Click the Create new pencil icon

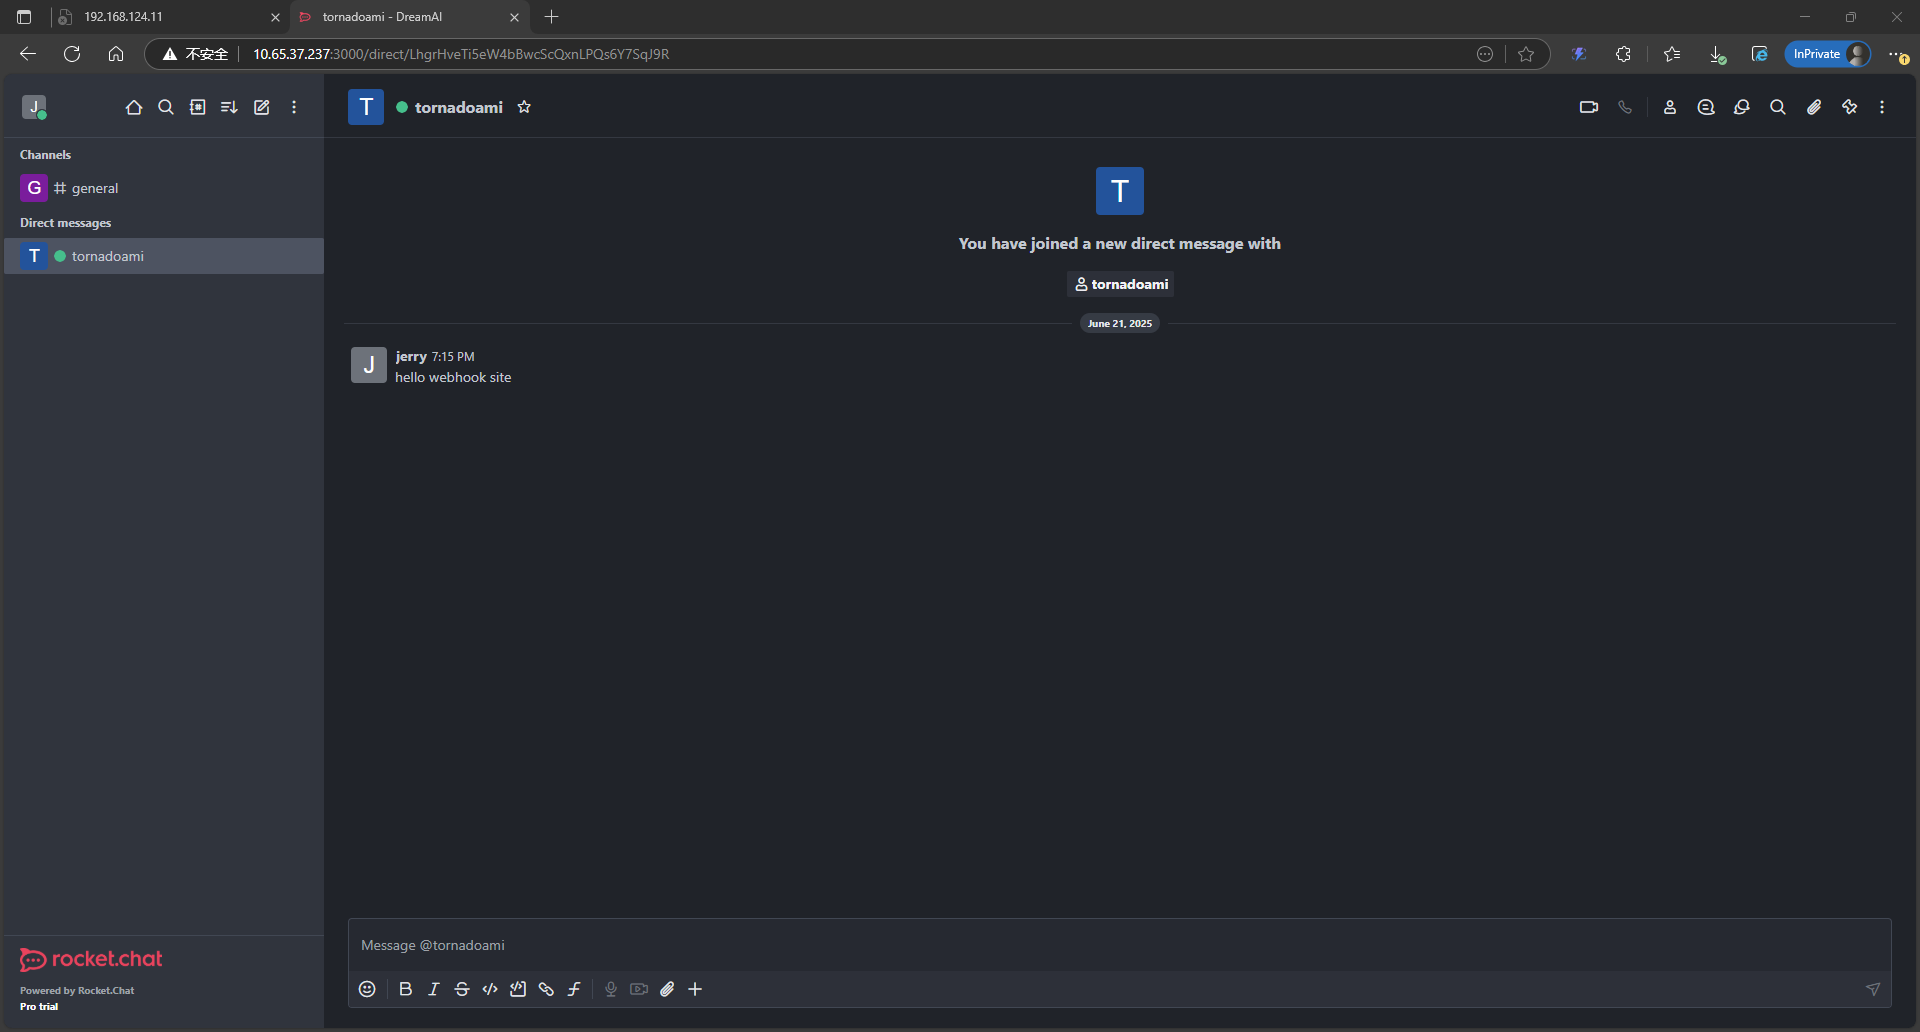262,107
